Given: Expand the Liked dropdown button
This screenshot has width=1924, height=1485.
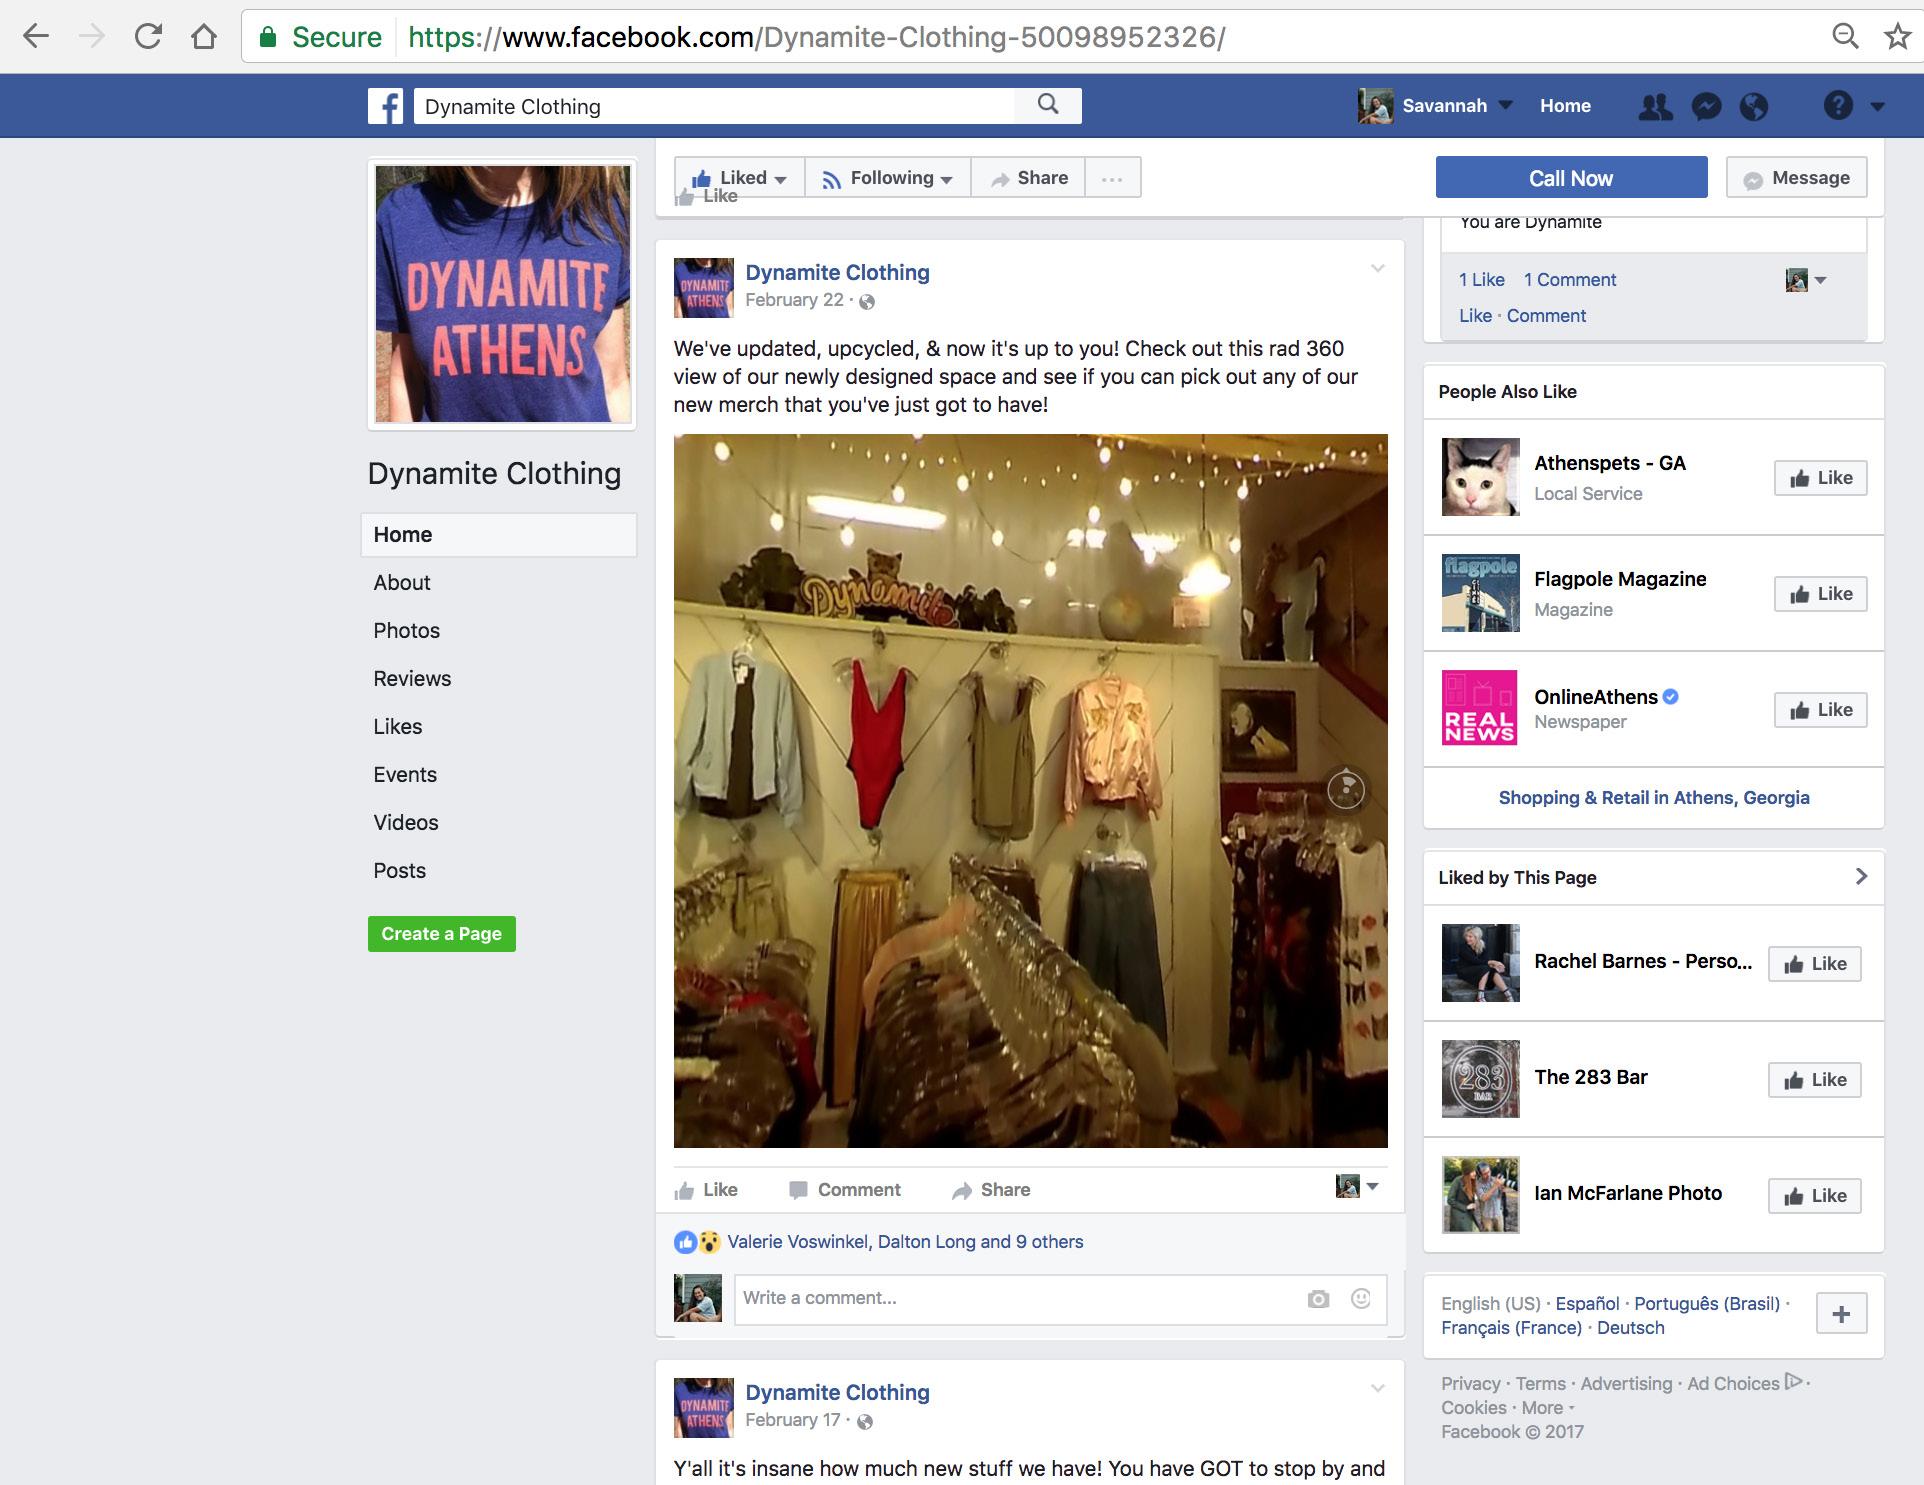Looking at the screenshot, I should click(739, 178).
